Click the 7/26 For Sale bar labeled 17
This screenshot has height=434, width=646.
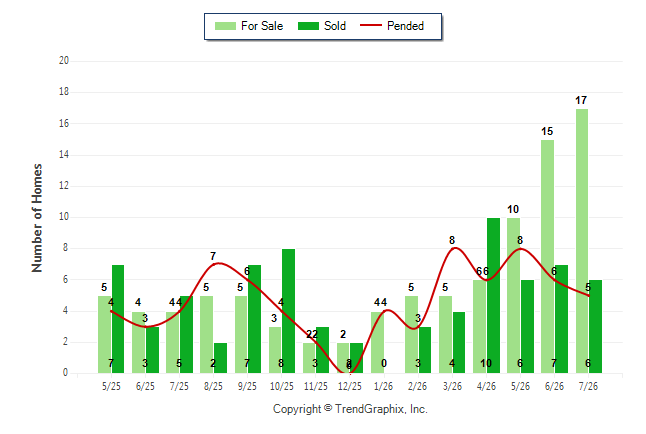[582, 241]
